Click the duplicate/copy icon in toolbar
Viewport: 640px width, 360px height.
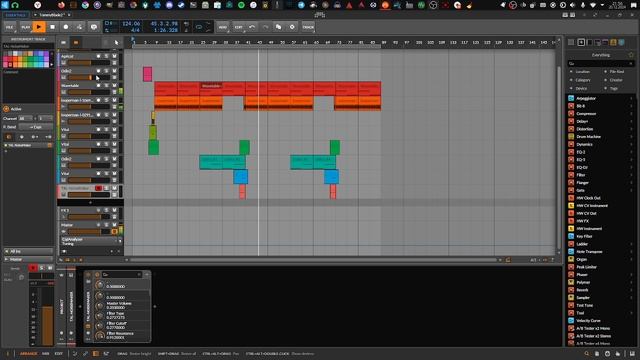[x=278, y=27]
